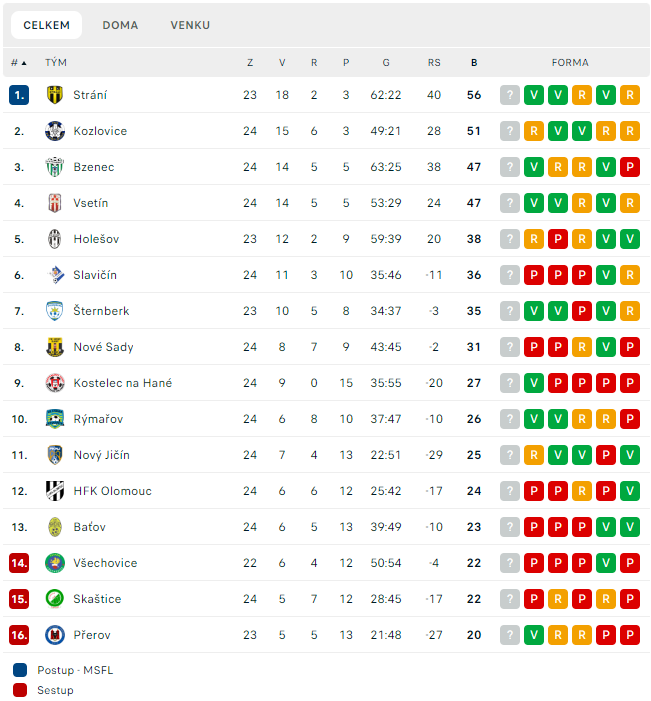Click Bzenec's latest red P form badge
Image resolution: width=651 pixels, height=701 pixels.
(630, 167)
